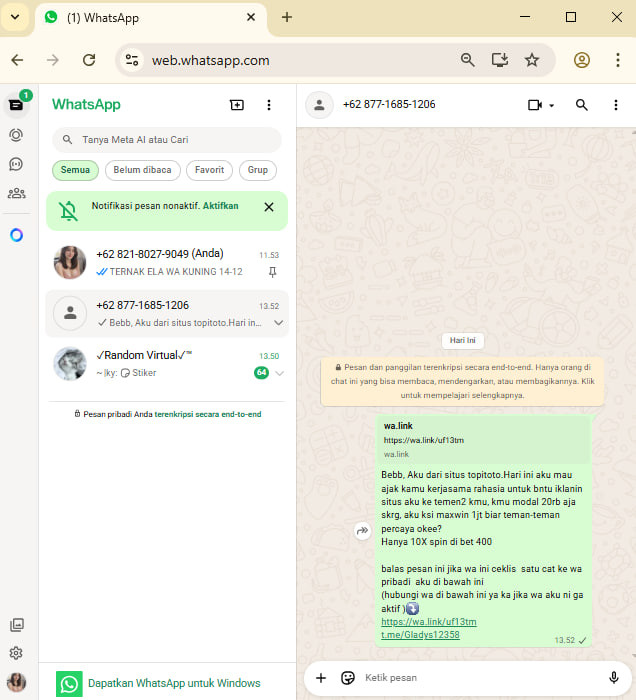
Task: Click the muted bell notification icon
Action: tap(69, 211)
